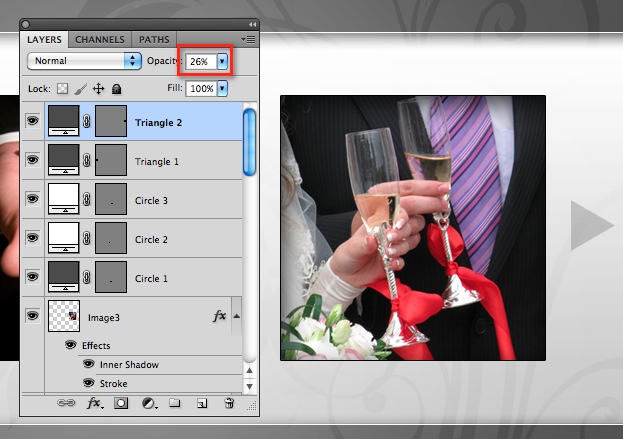Screen dimensions: 623x439
Task: Select the Circle 1 layer name
Action: tap(151, 278)
